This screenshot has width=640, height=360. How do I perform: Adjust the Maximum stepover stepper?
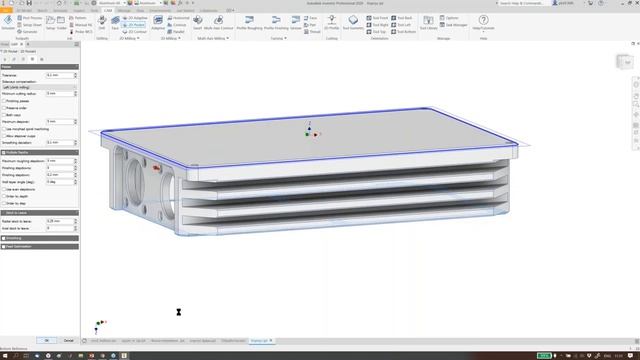click(x=75, y=122)
